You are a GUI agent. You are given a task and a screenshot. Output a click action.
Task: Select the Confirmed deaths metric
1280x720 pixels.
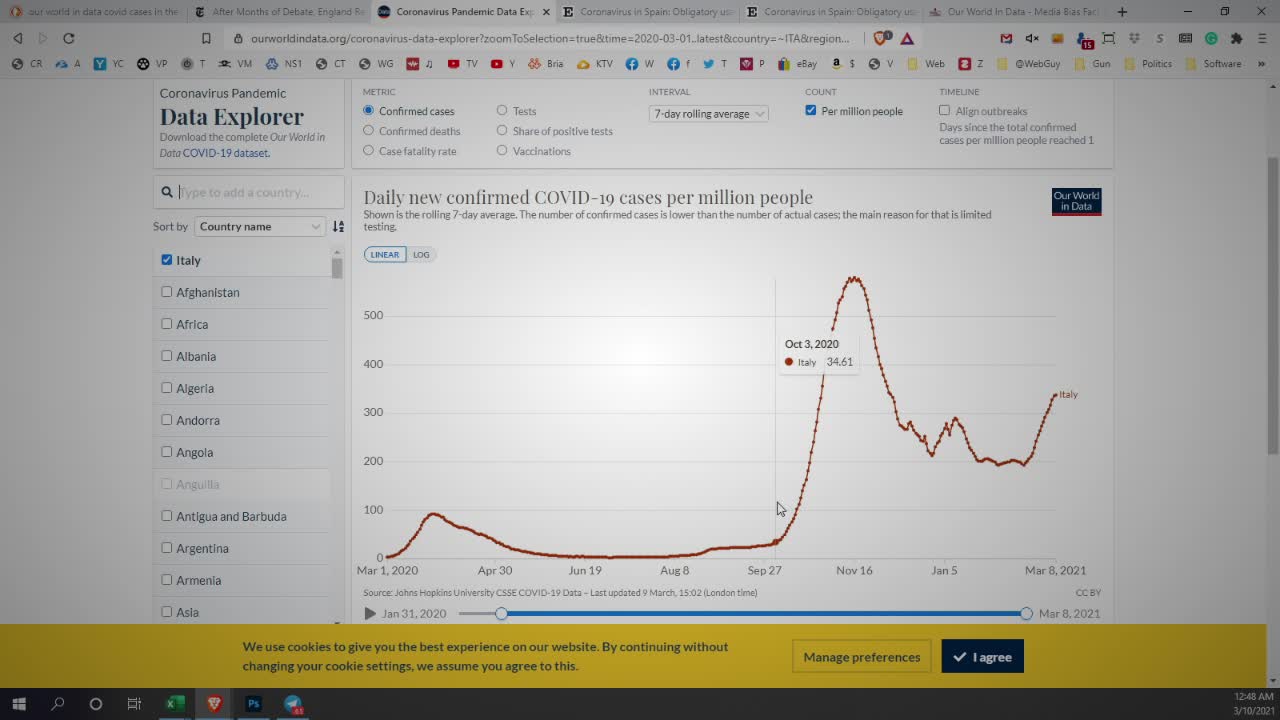[x=411, y=131]
